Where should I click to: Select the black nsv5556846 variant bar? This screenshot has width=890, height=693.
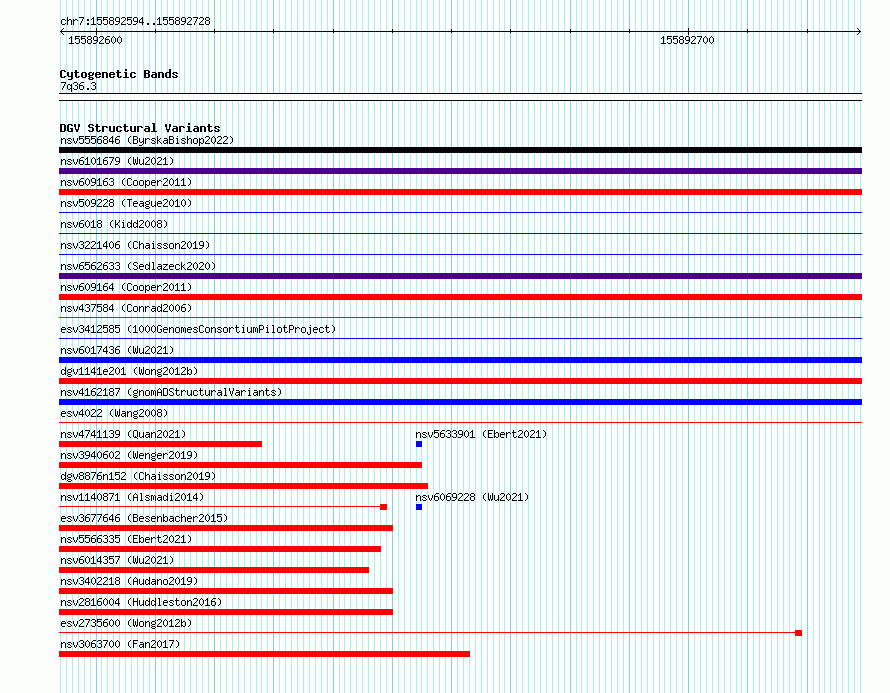click(460, 150)
